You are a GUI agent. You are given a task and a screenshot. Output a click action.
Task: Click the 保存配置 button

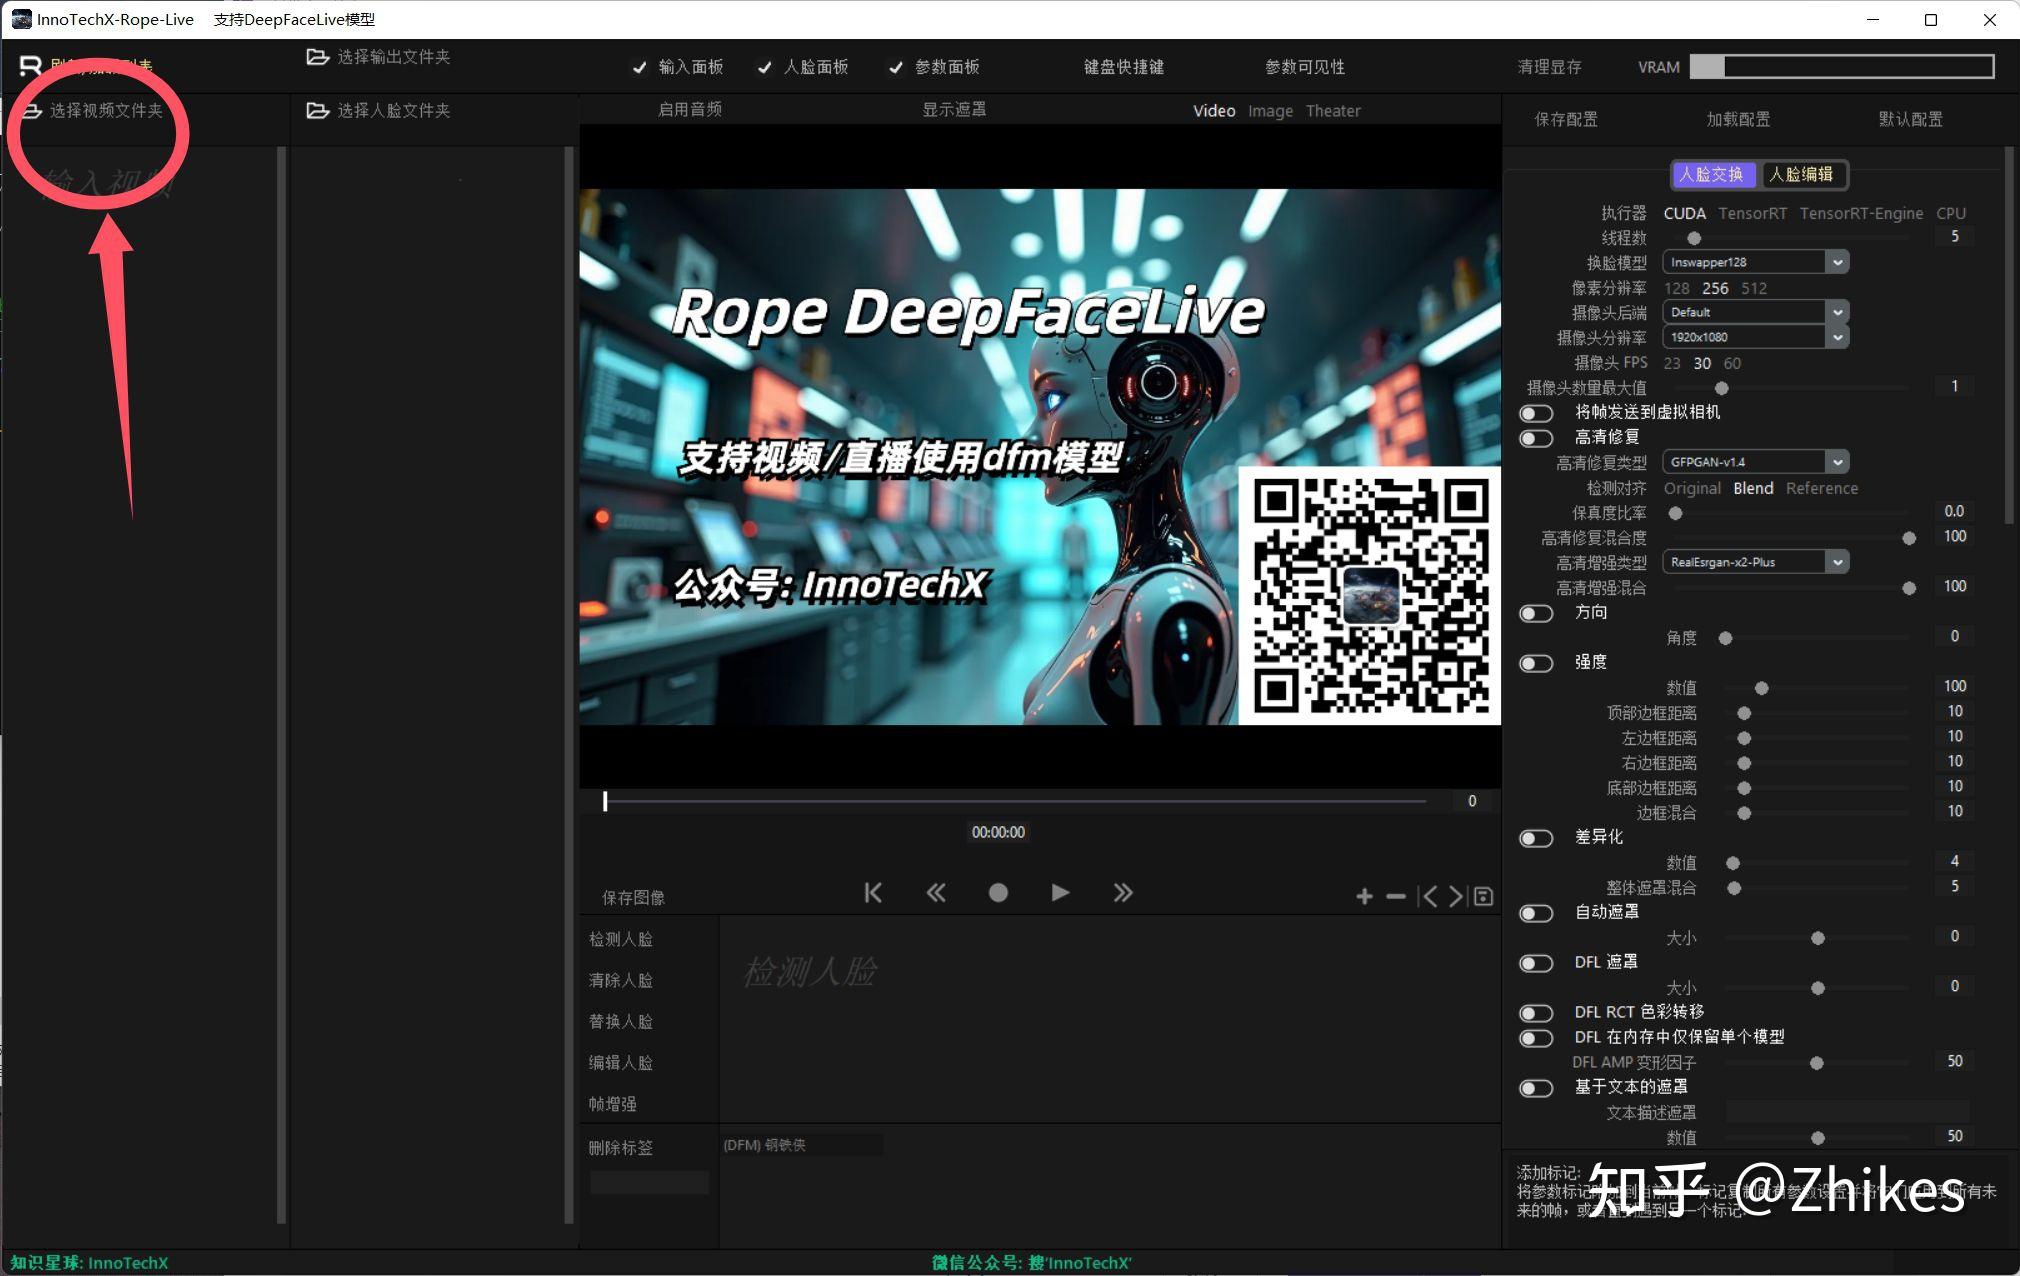click(x=1566, y=119)
